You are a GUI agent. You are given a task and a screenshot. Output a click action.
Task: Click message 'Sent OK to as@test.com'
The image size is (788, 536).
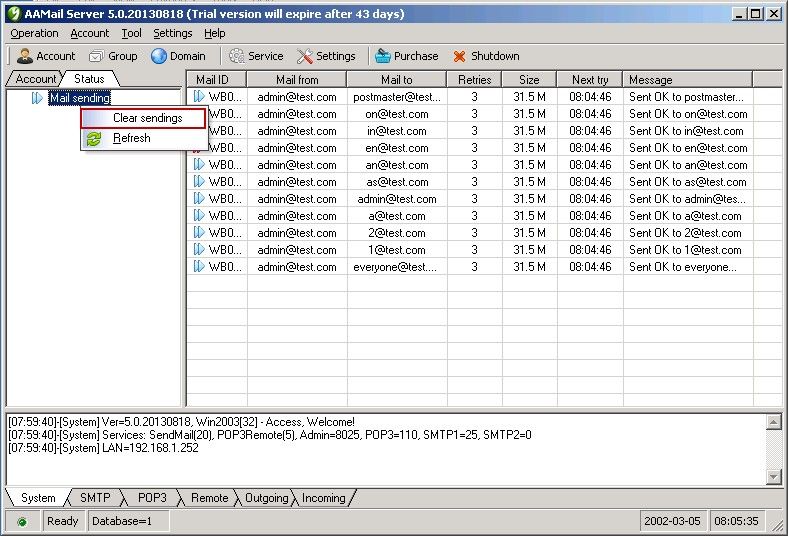[687, 182]
